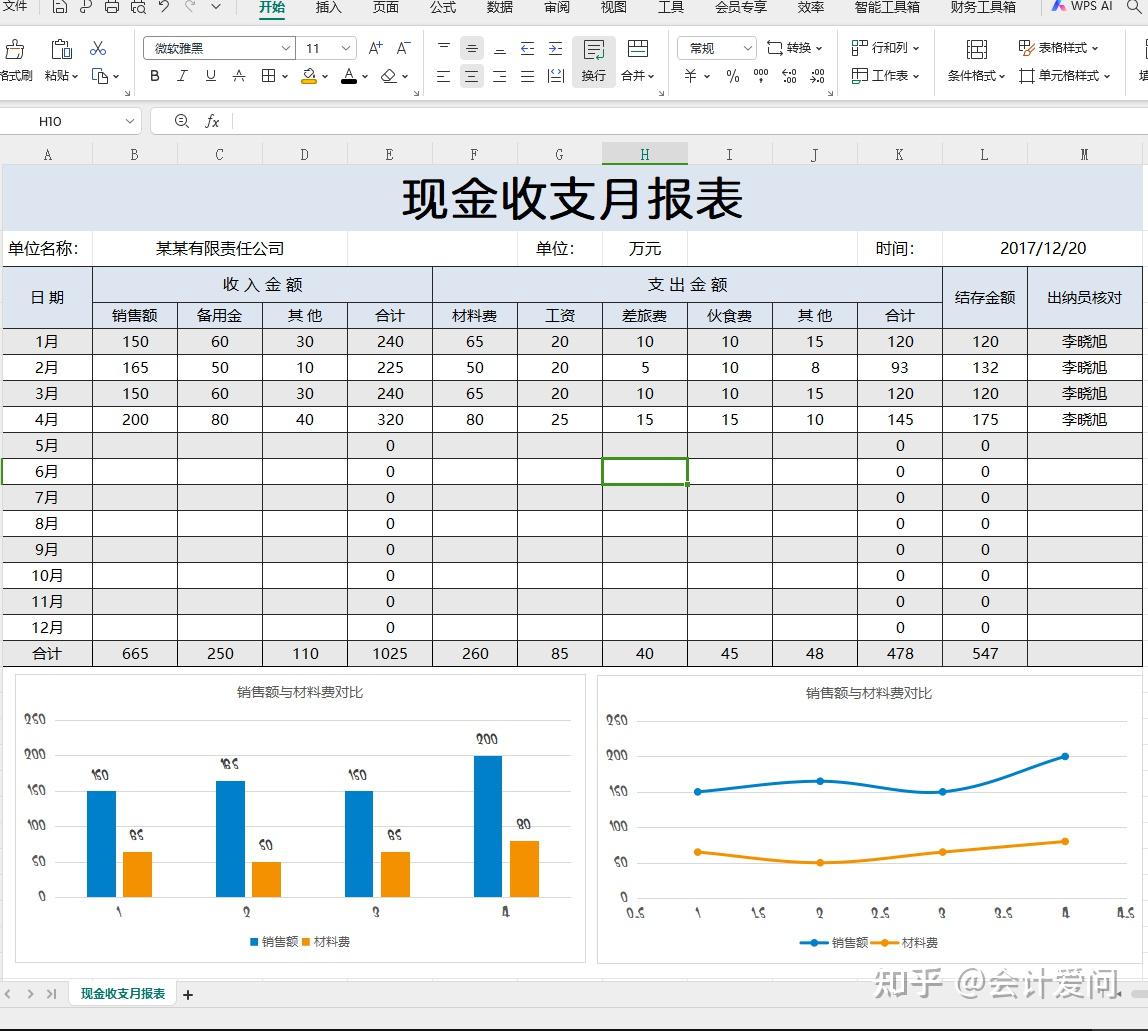Open the 文件 menu
Viewport: 1148px width, 1031px height.
click(15, 7)
